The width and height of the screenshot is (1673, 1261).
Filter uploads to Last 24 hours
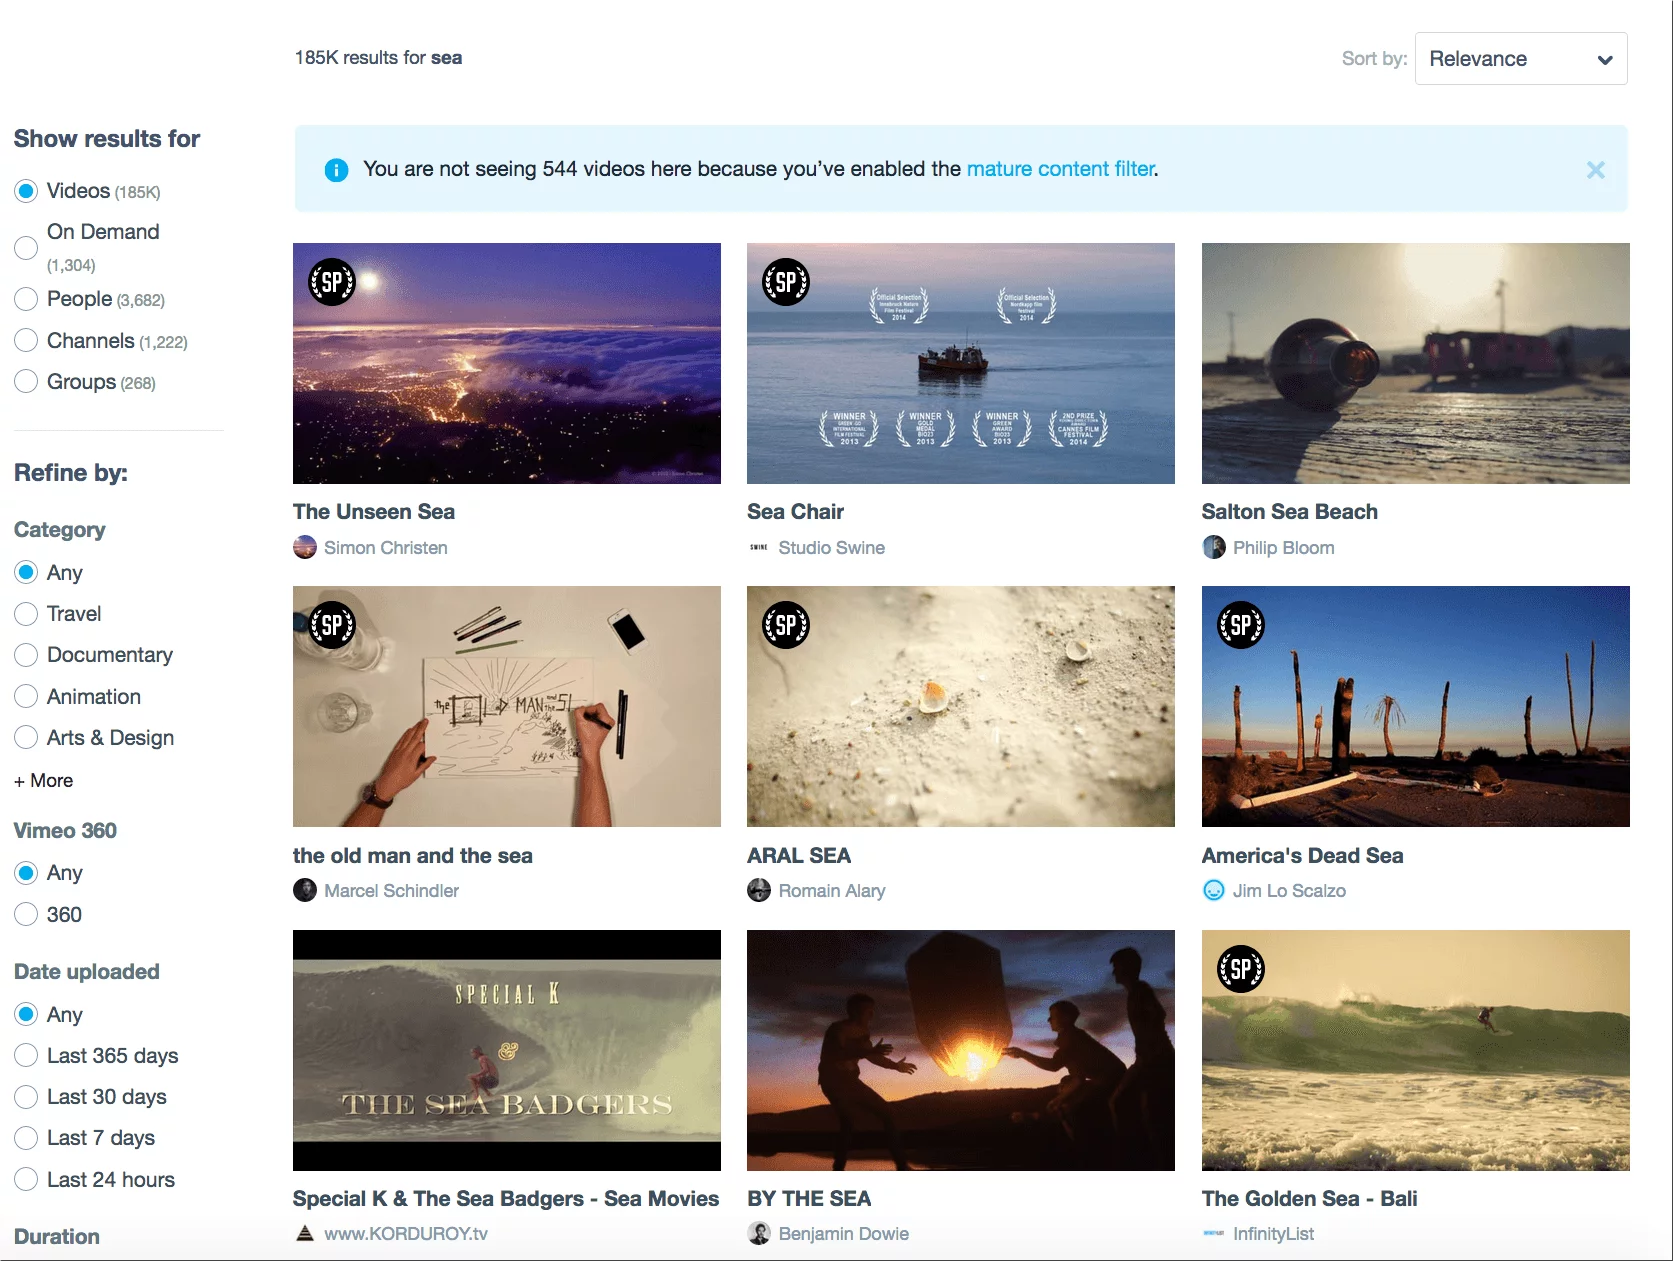click(26, 1180)
